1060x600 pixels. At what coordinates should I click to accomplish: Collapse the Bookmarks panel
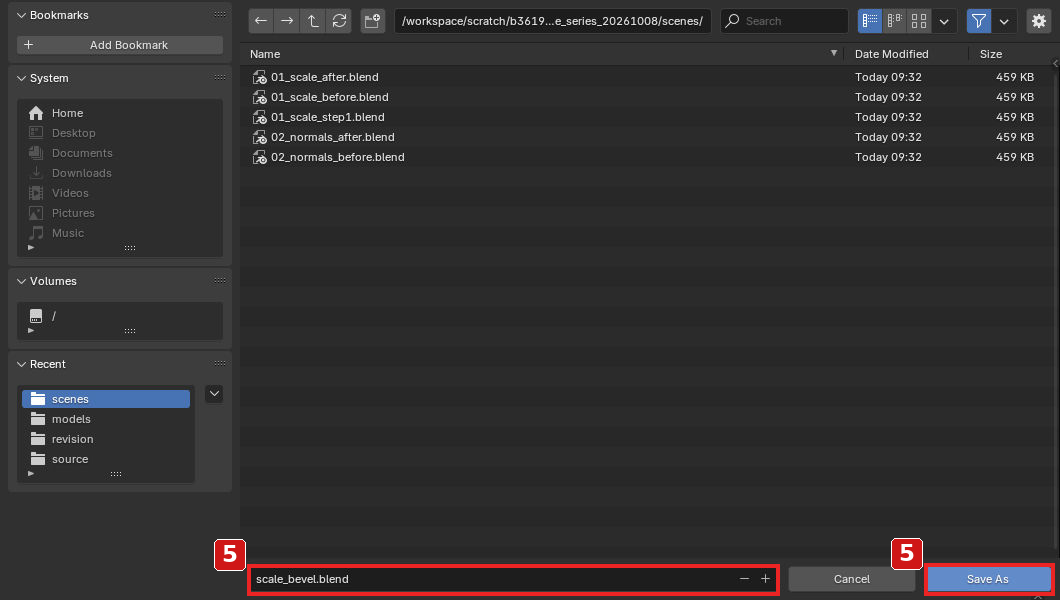tap(22, 15)
